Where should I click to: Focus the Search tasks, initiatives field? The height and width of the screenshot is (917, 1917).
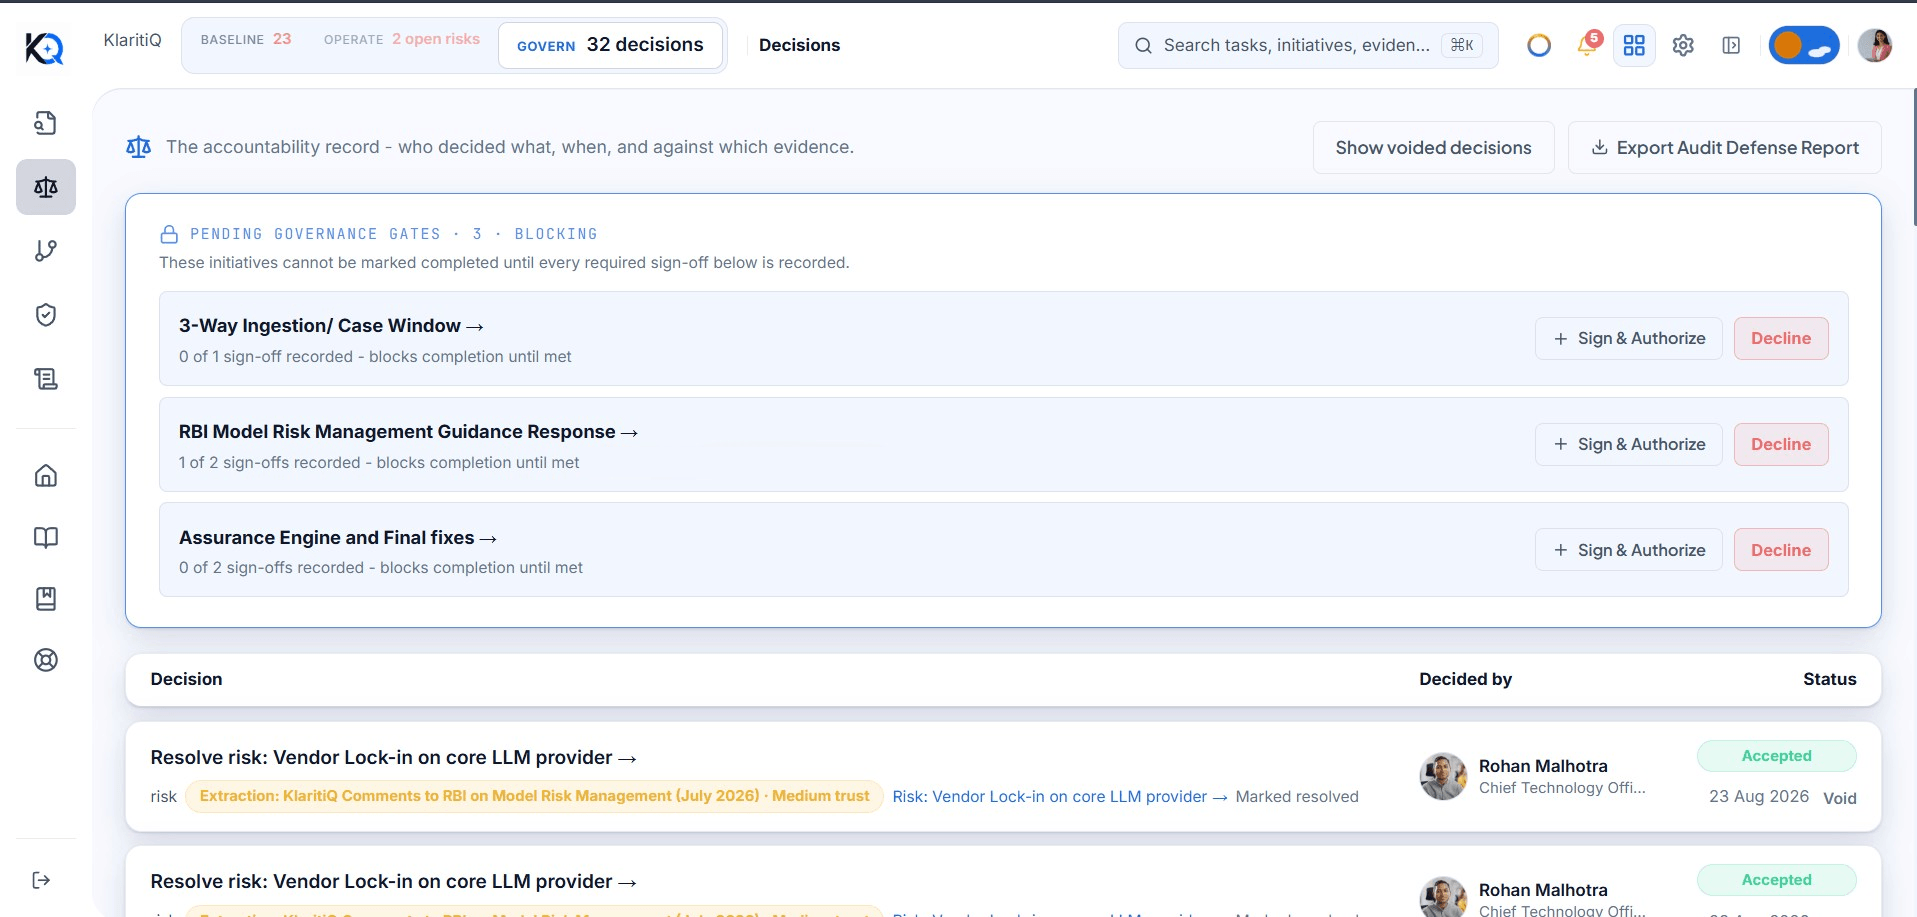click(x=1308, y=45)
